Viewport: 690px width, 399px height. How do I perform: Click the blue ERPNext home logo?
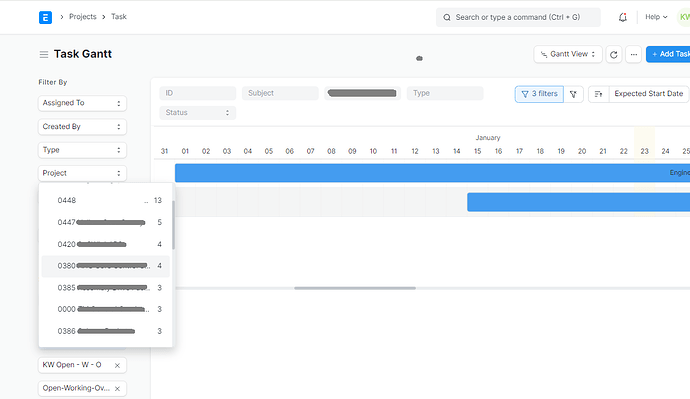[45, 17]
